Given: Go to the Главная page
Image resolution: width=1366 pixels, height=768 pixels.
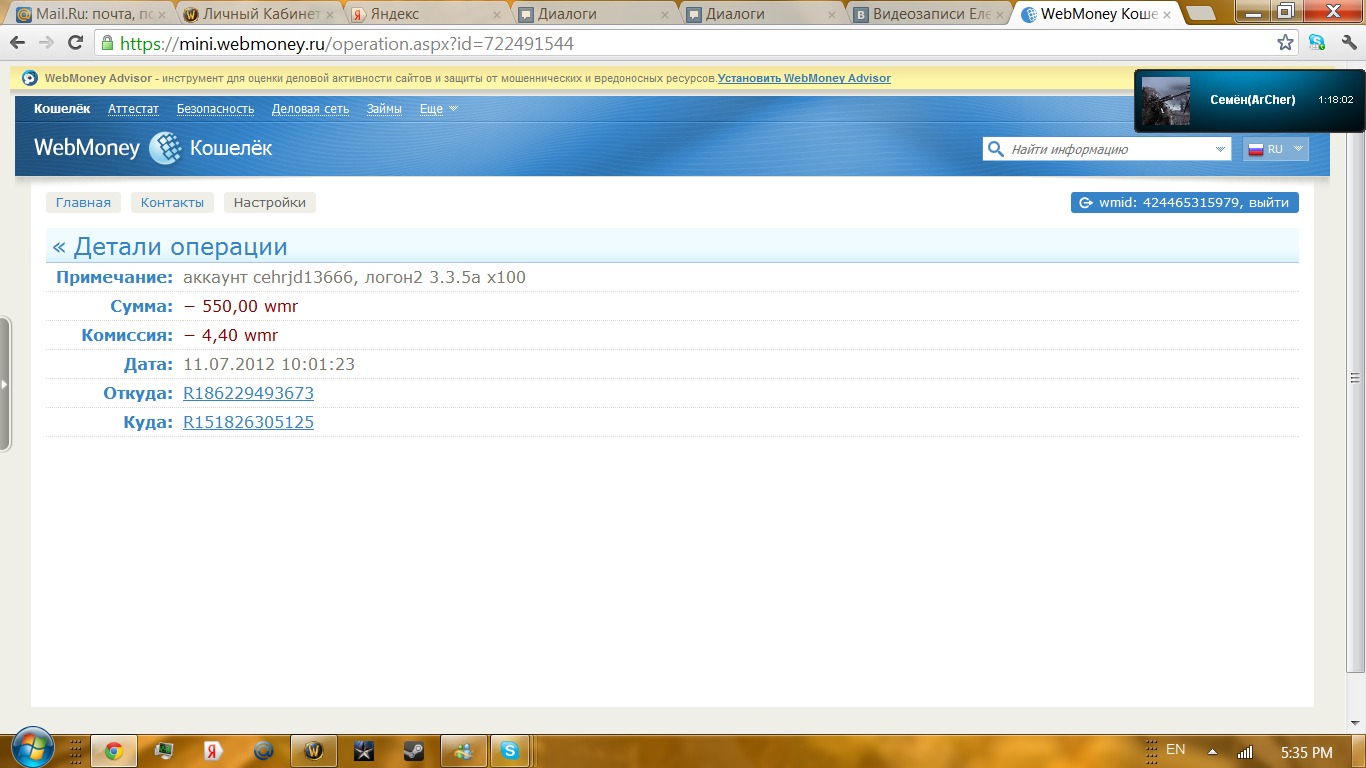Looking at the screenshot, I should tap(83, 202).
